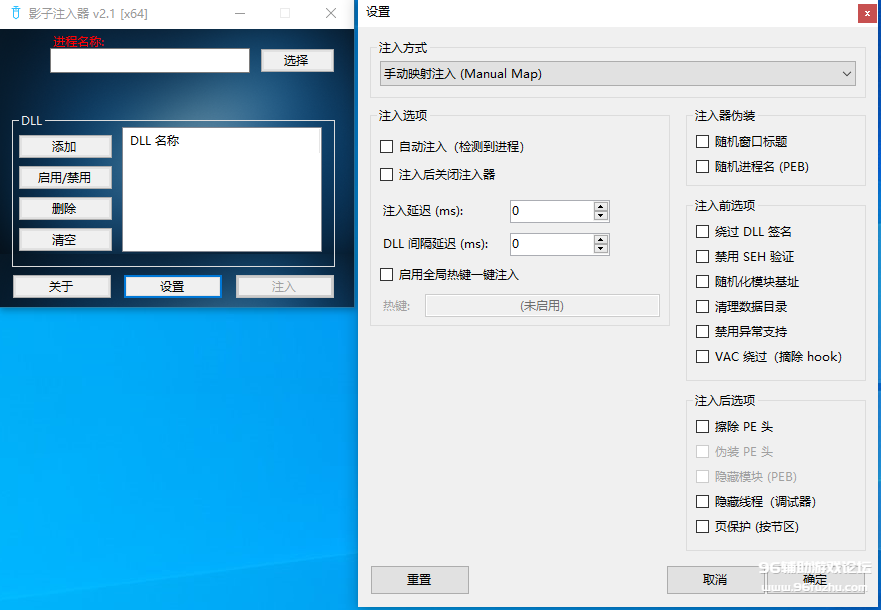Image resolution: width=881 pixels, height=610 pixels.
Task: Open the 注入方式 Manual Map dropdown
Action: pyautogui.click(x=617, y=74)
